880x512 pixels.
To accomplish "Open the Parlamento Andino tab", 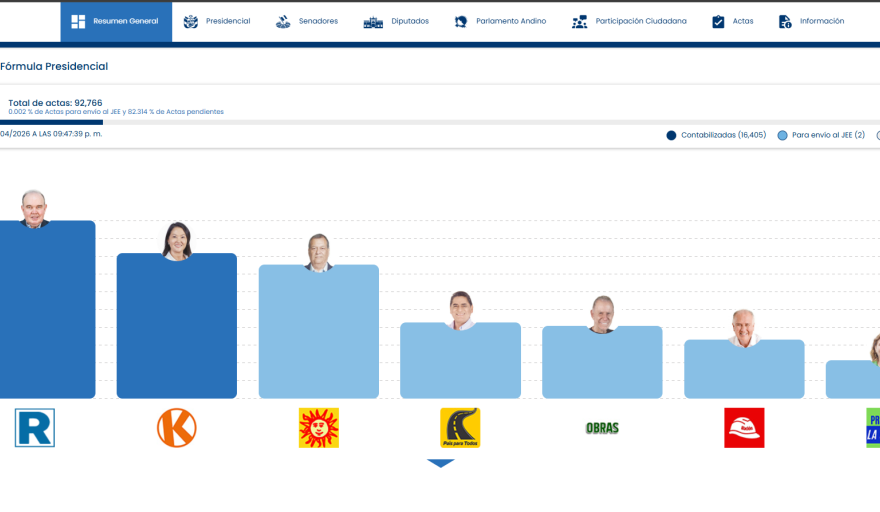I will [x=500, y=21].
